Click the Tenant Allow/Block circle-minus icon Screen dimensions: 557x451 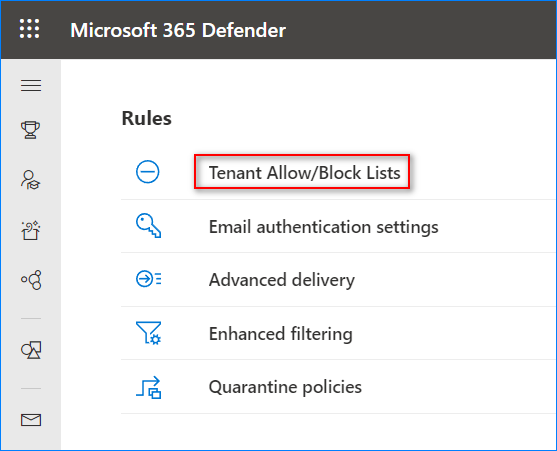tap(147, 172)
